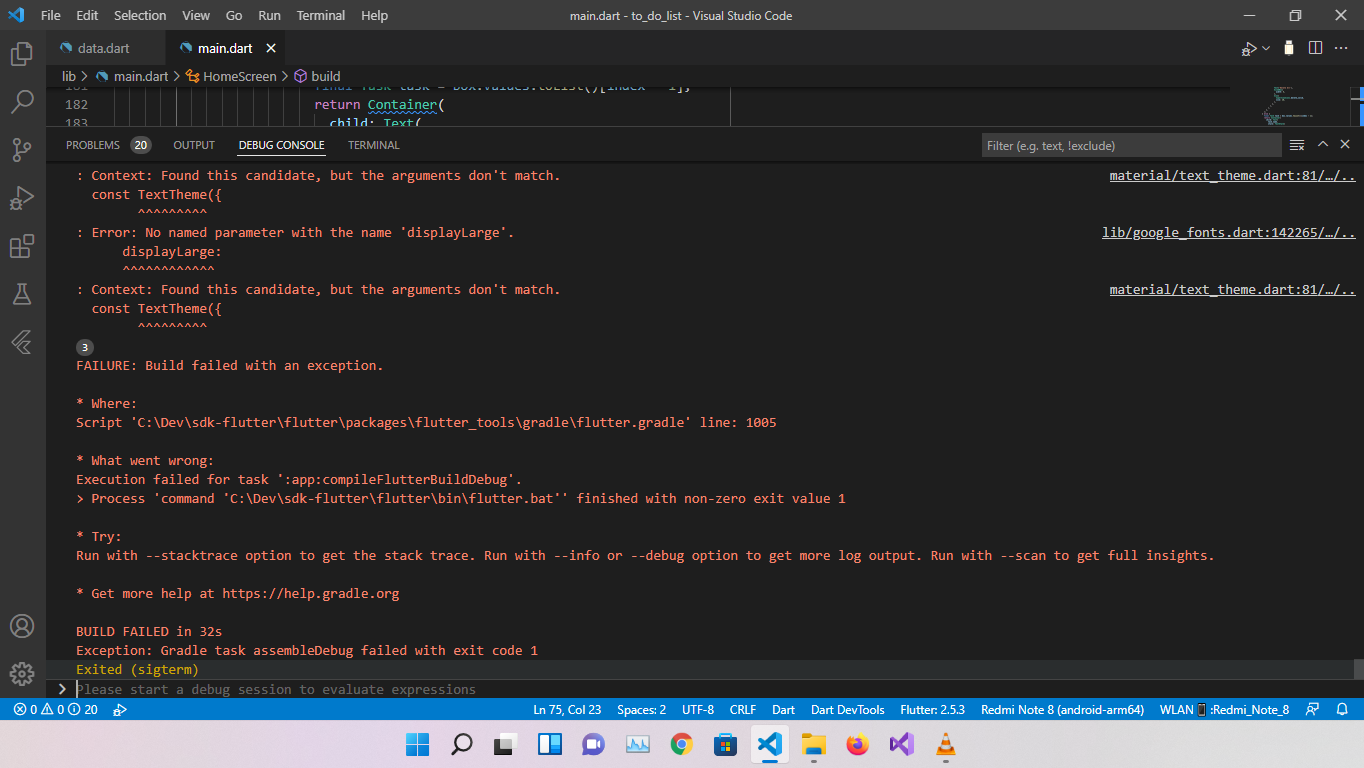Open More Actions ellipsis menu

(x=1342, y=48)
